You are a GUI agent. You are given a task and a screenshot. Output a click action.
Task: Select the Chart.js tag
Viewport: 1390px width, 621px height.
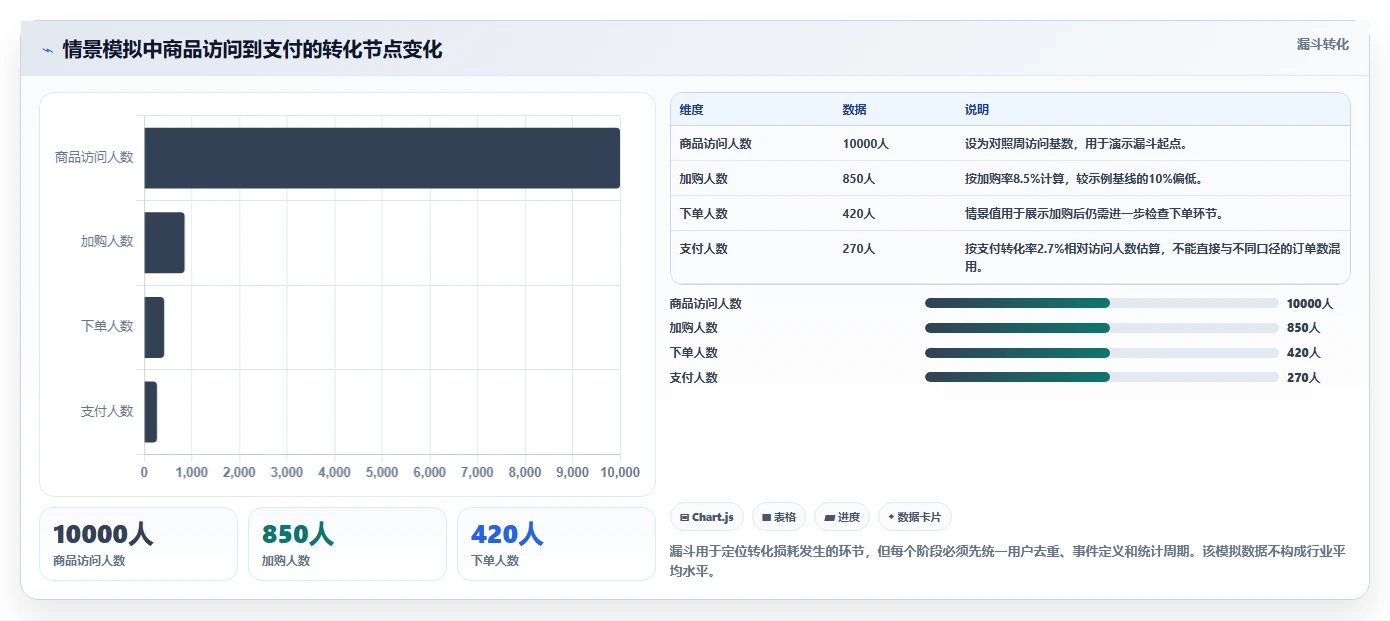(707, 517)
